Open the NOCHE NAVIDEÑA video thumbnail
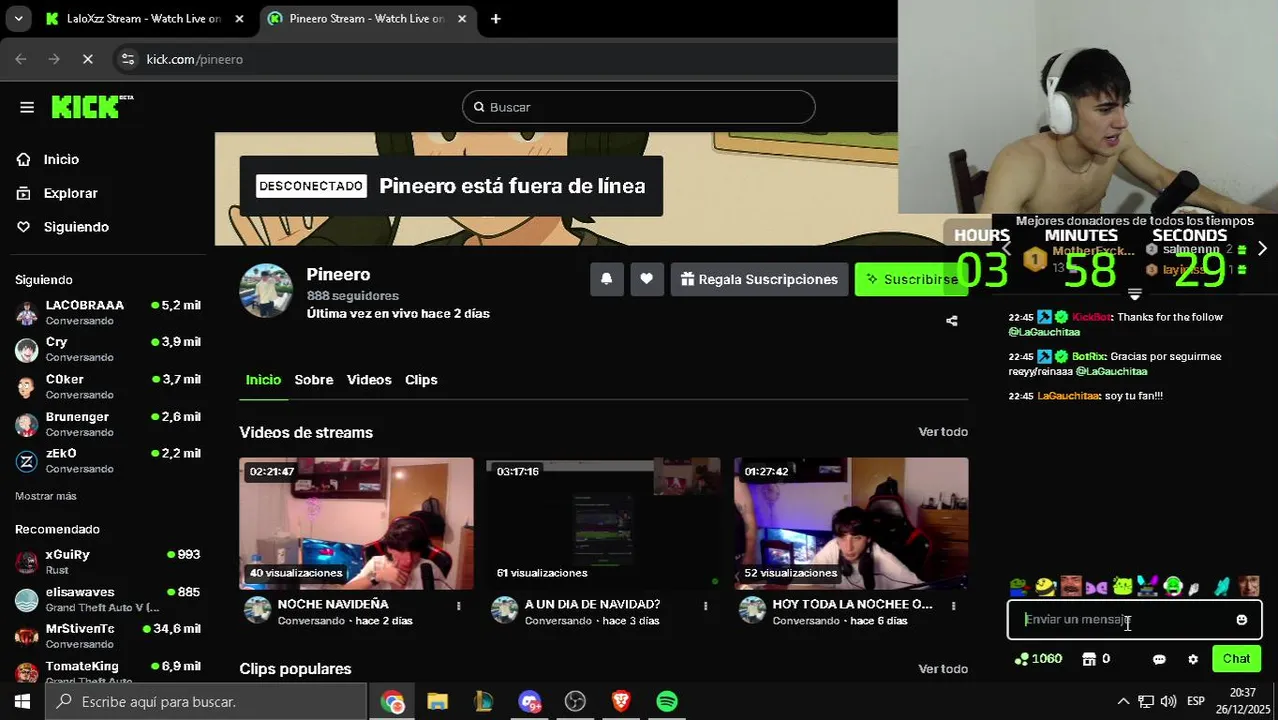Screen dimensions: 1278x720 click(356, 524)
